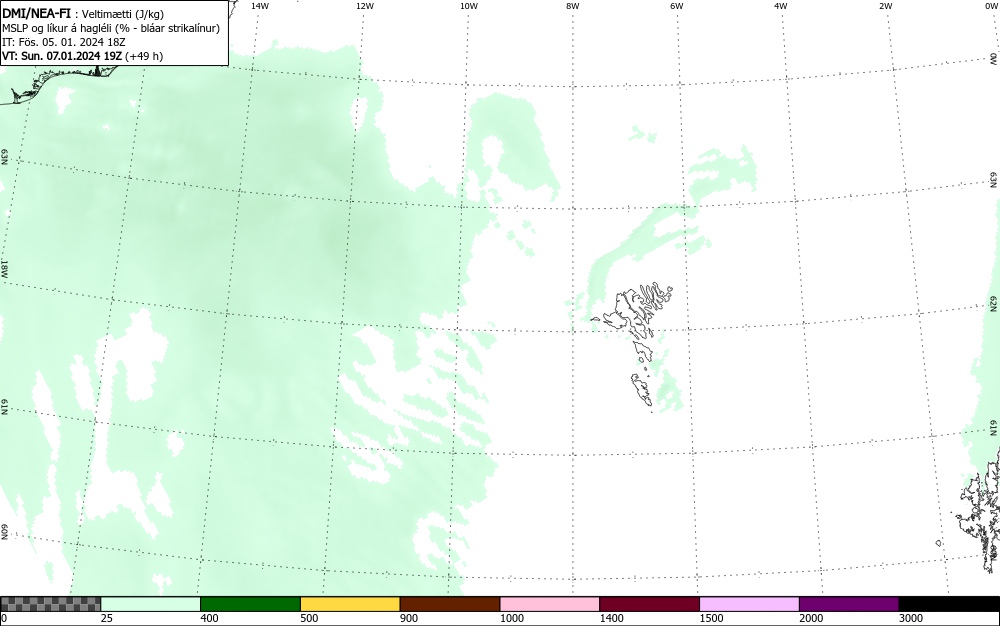Click the pink 1000–1400 legend swatch
This screenshot has height=626, width=1000.
click(x=550, y=604)
